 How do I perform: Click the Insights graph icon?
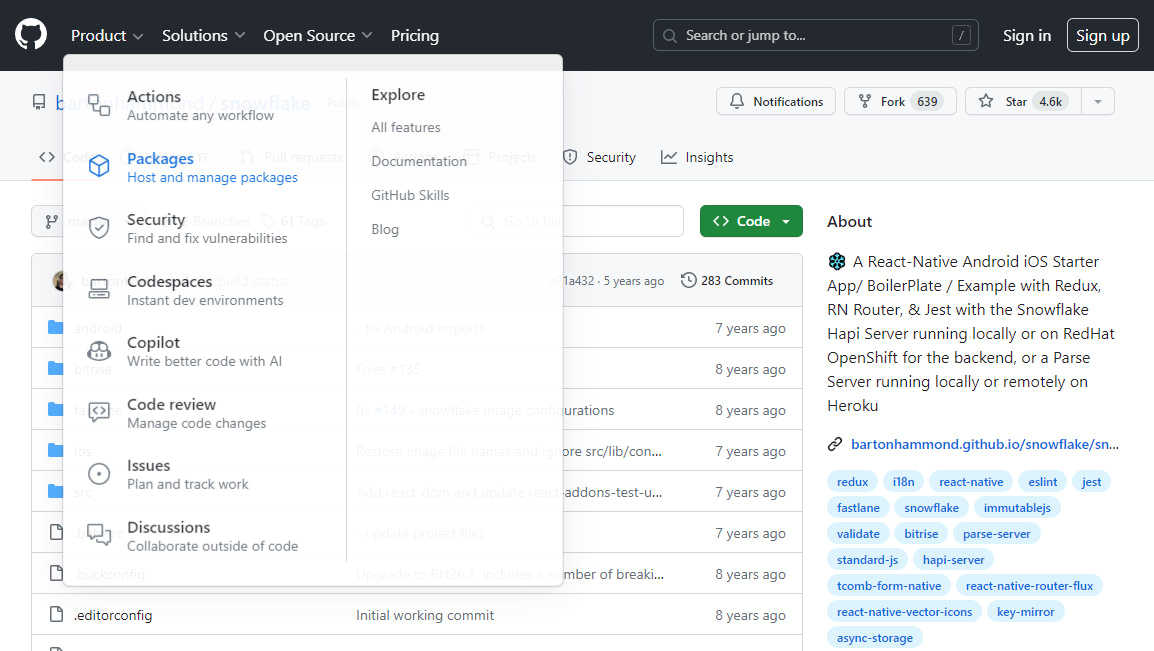668,156
